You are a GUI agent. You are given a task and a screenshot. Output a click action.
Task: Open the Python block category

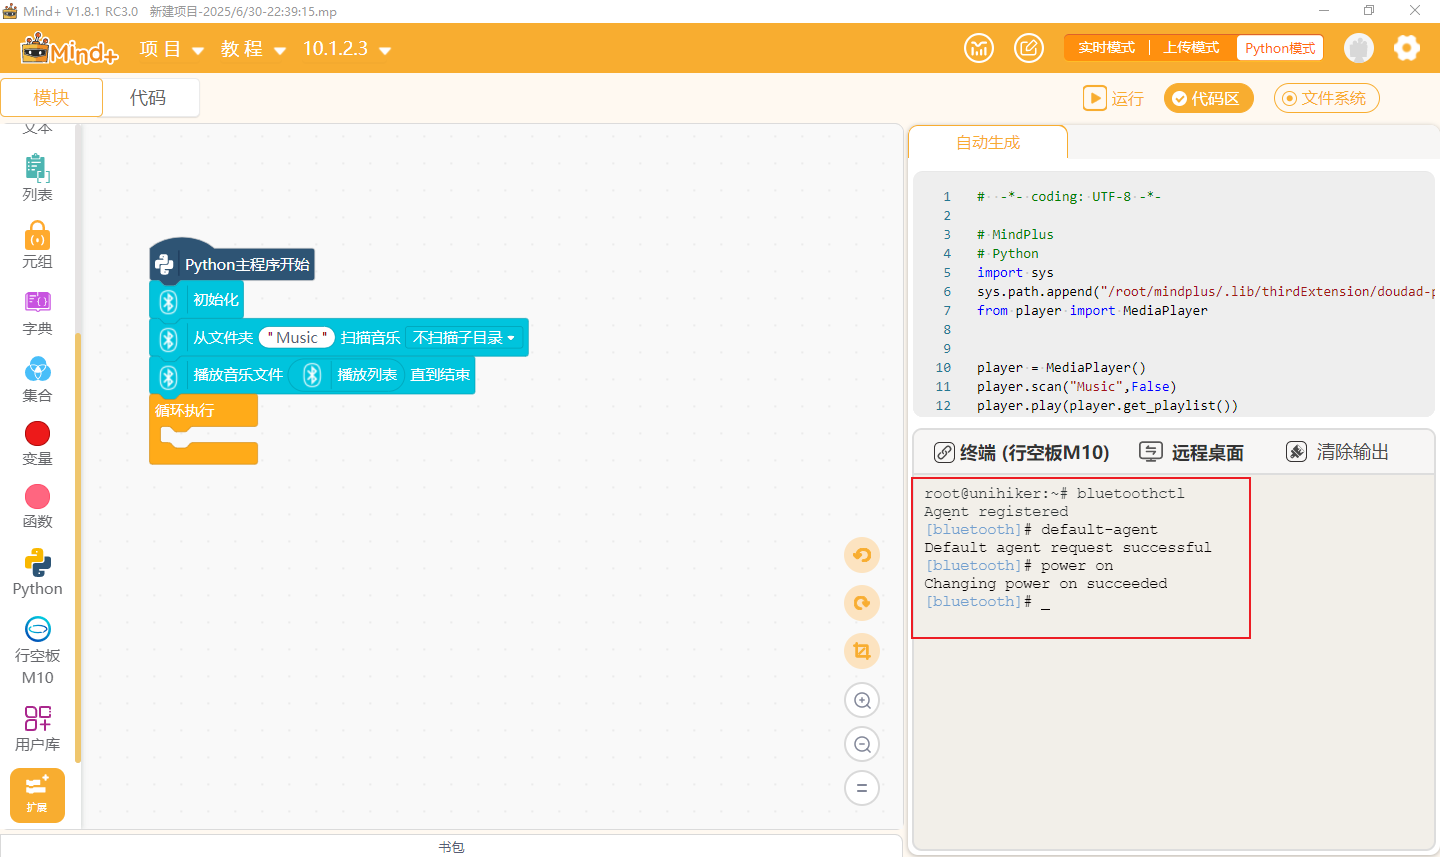37,572
